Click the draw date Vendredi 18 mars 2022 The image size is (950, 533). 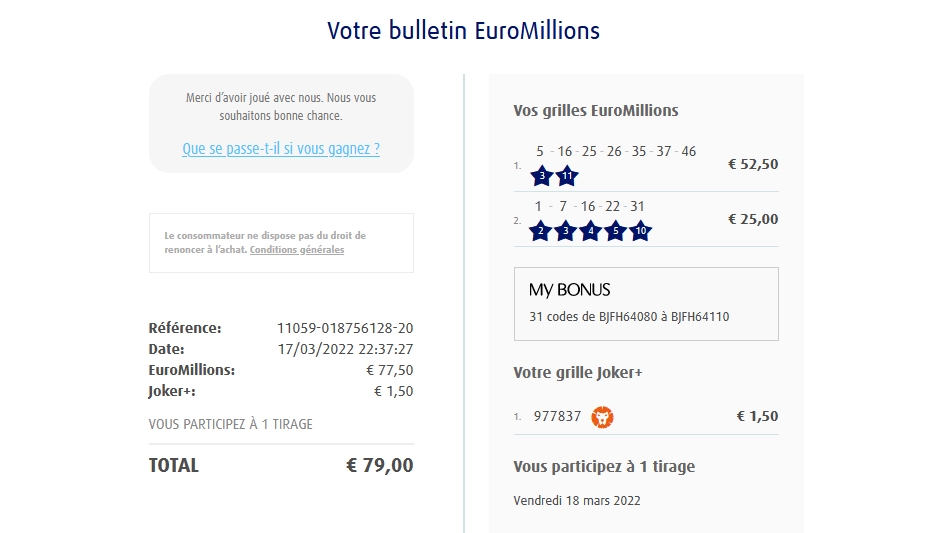[577, 500]
